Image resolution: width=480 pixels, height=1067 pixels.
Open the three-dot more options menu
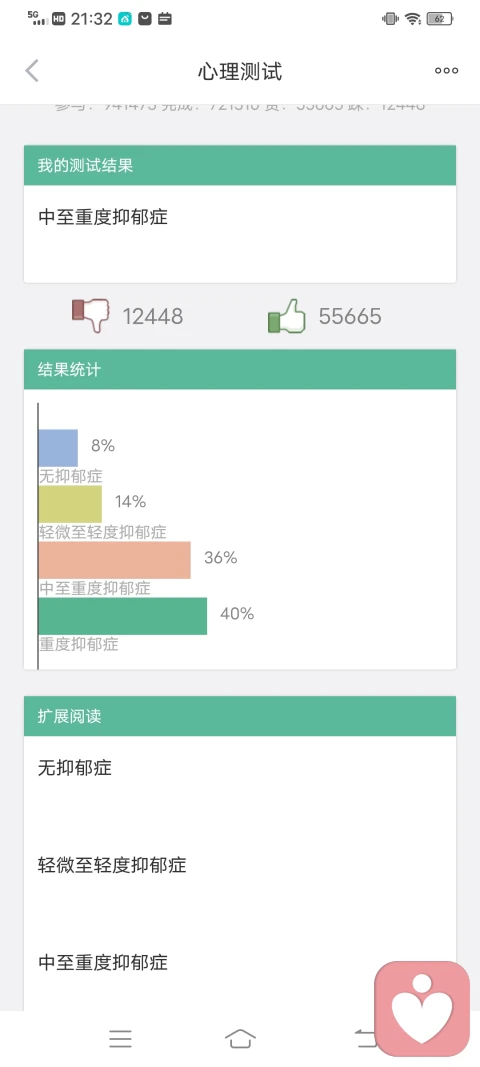pyautogui.click(x=447, y=71)
